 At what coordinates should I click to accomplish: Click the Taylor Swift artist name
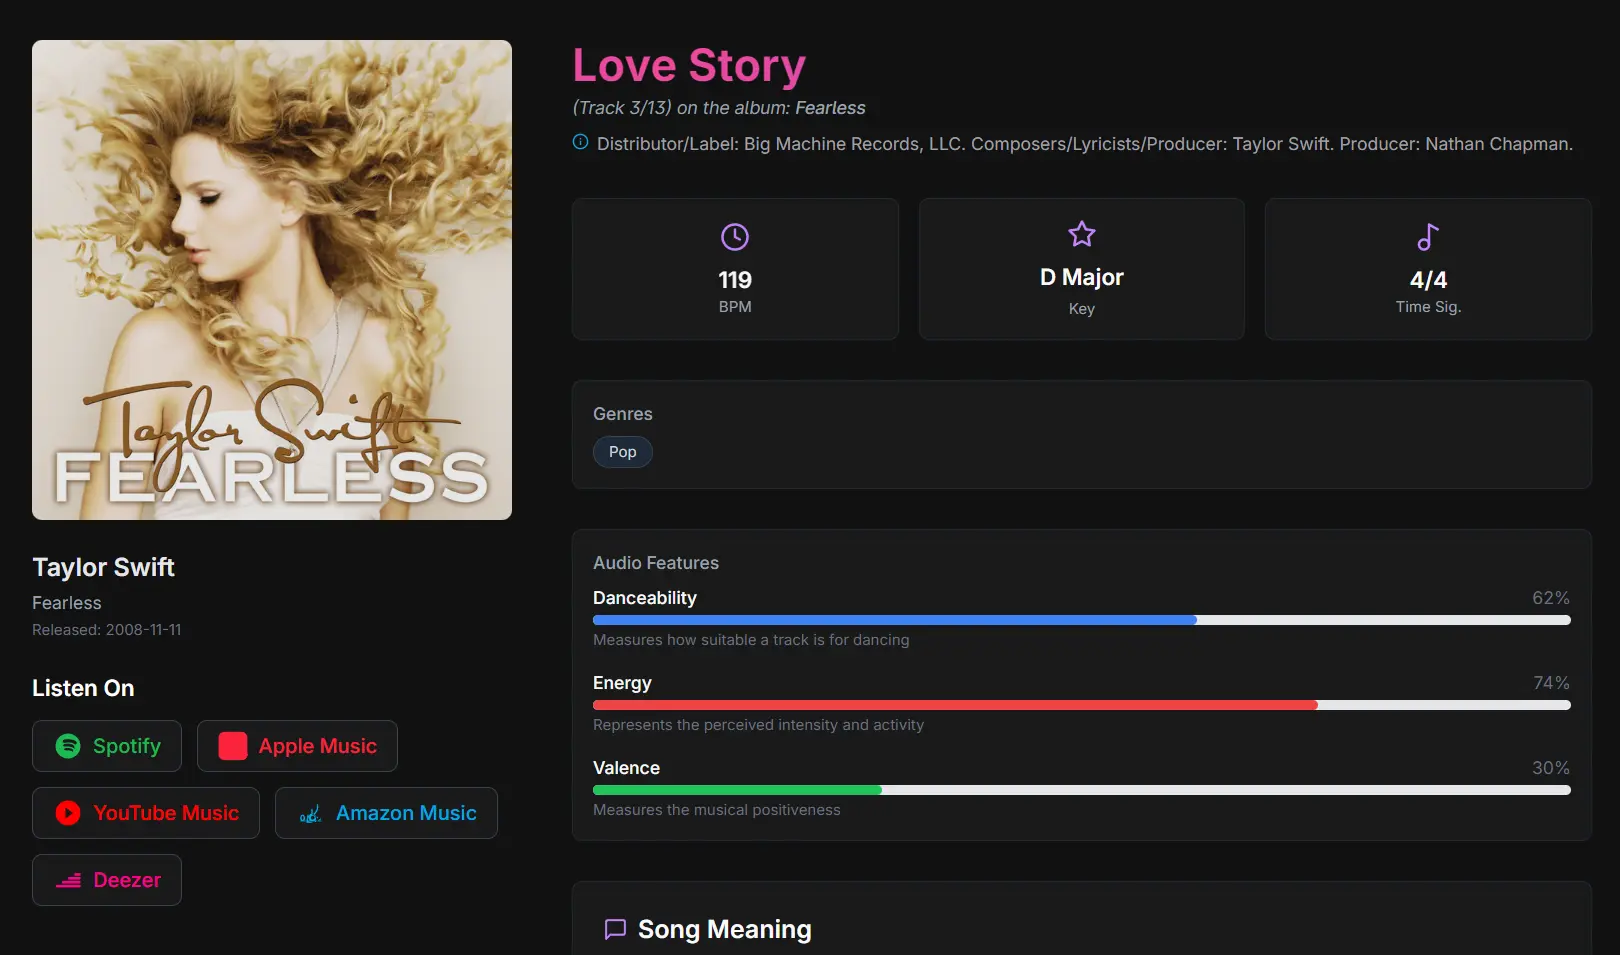[x=103, y=567]
